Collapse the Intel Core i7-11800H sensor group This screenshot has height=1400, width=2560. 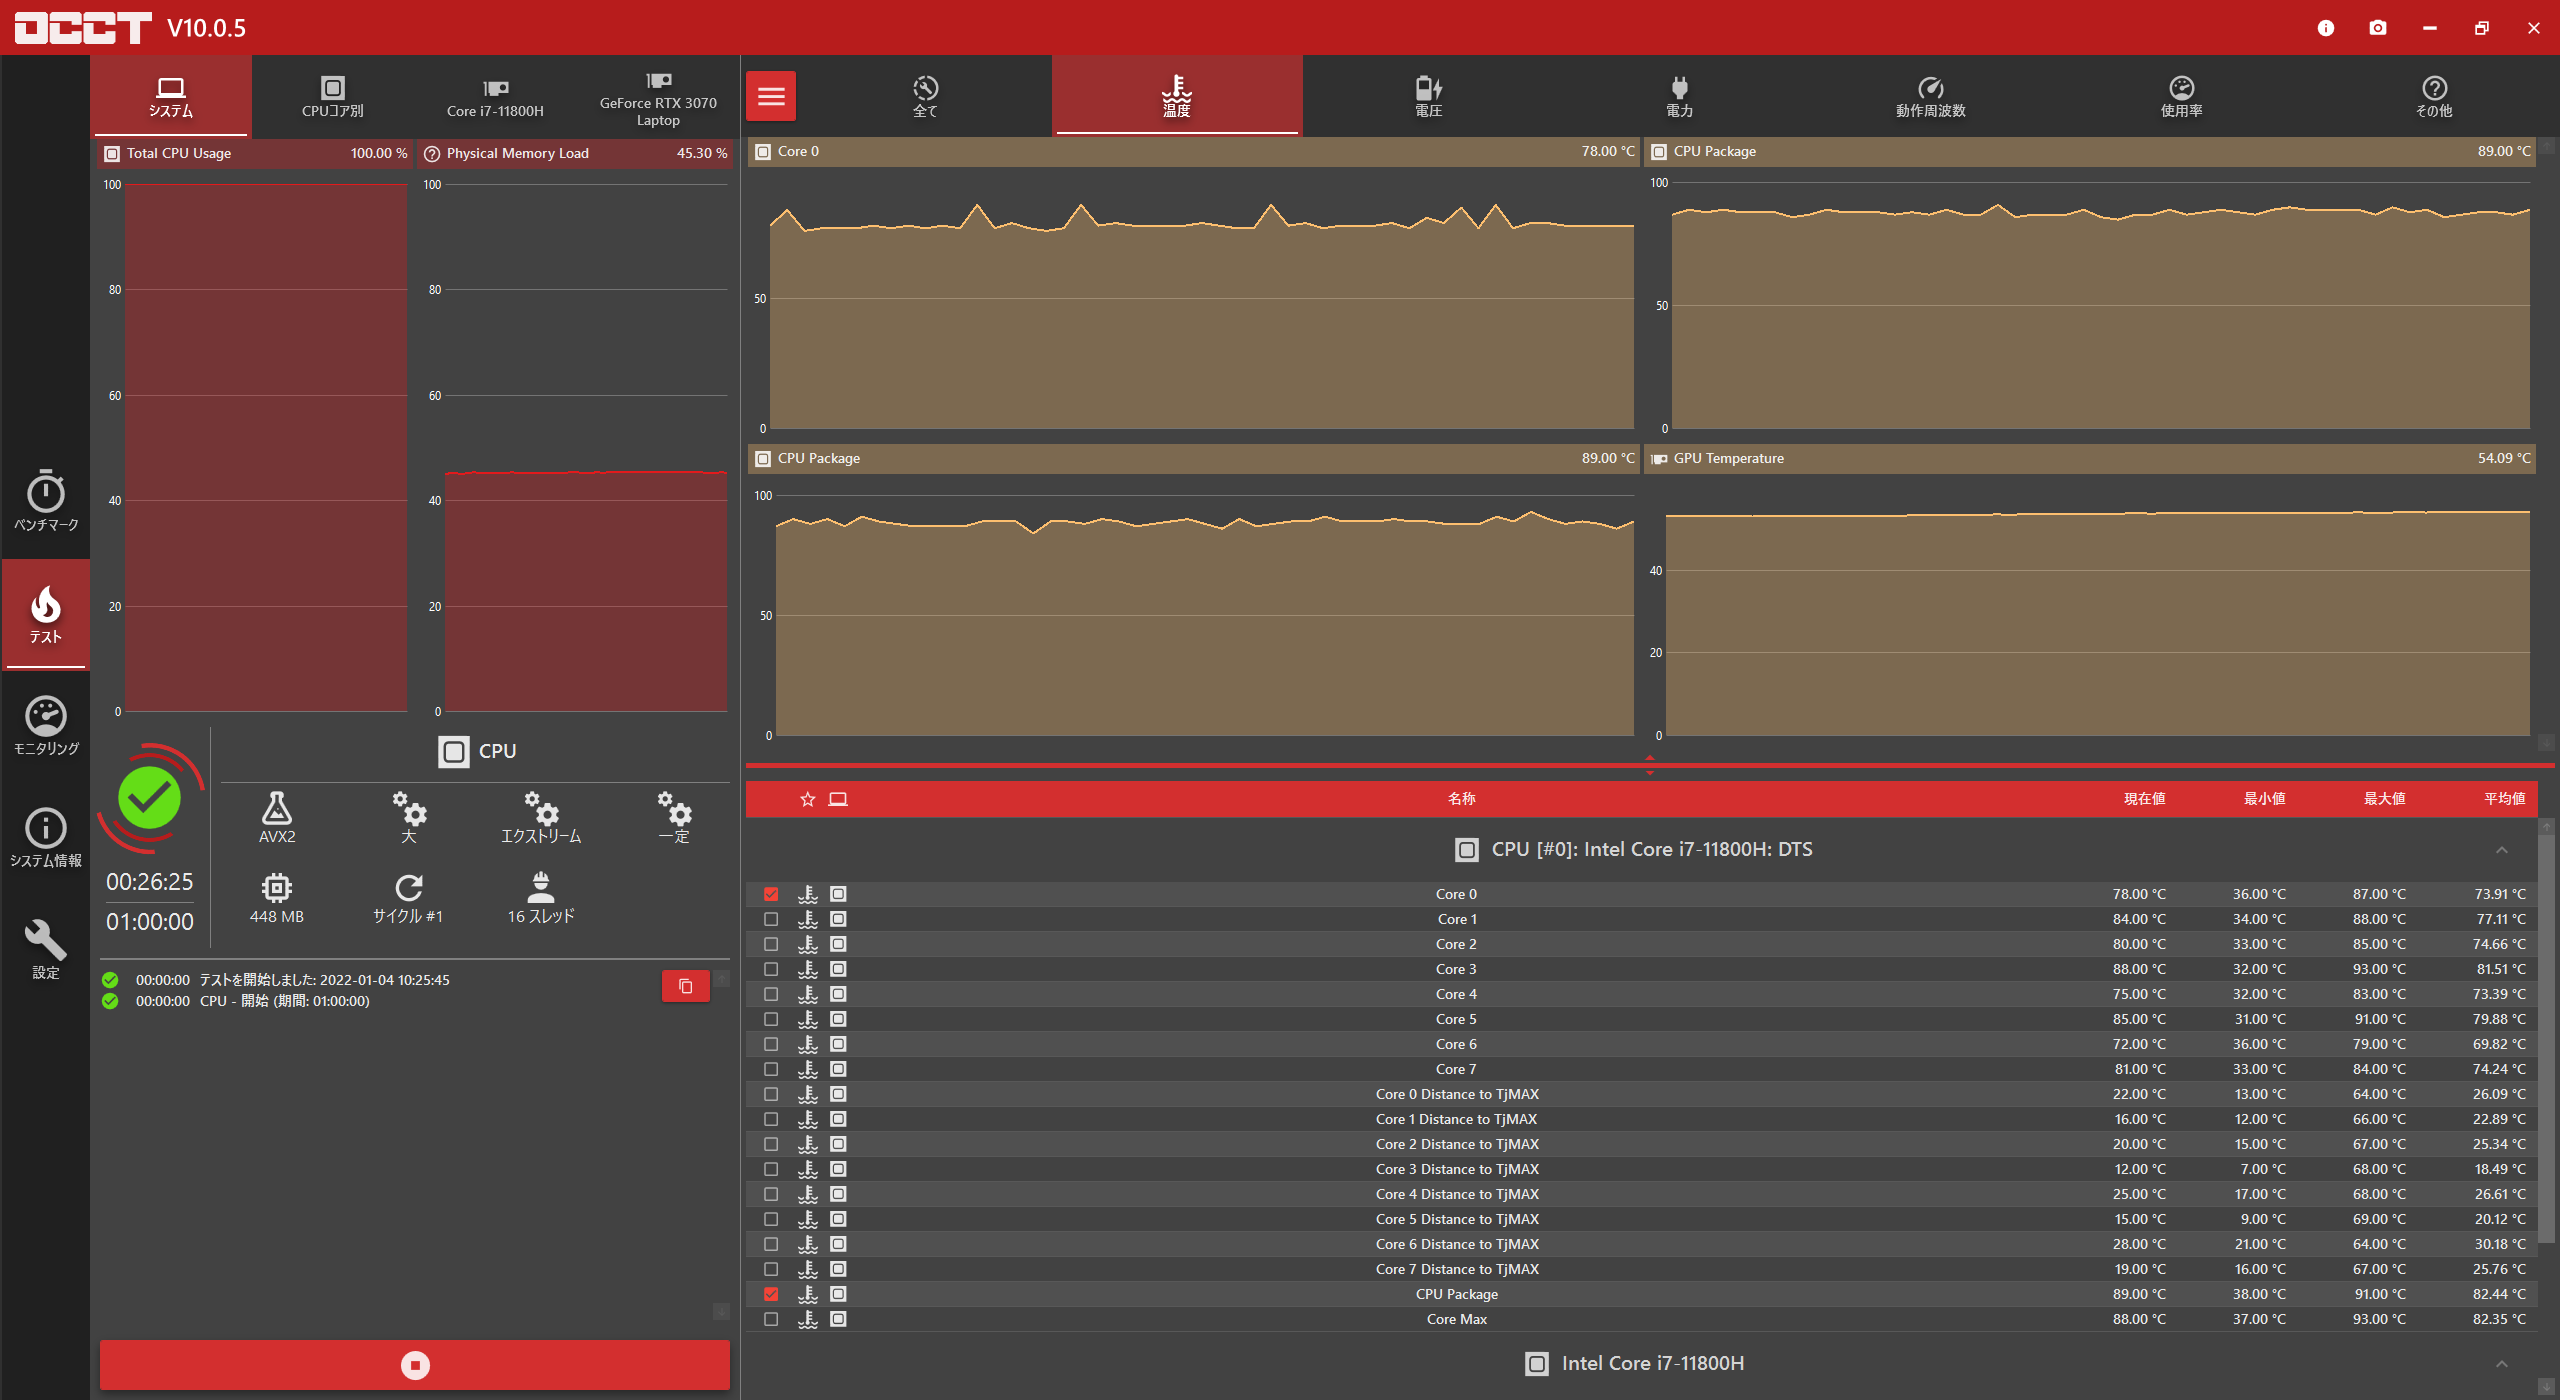point(2502,1364)
